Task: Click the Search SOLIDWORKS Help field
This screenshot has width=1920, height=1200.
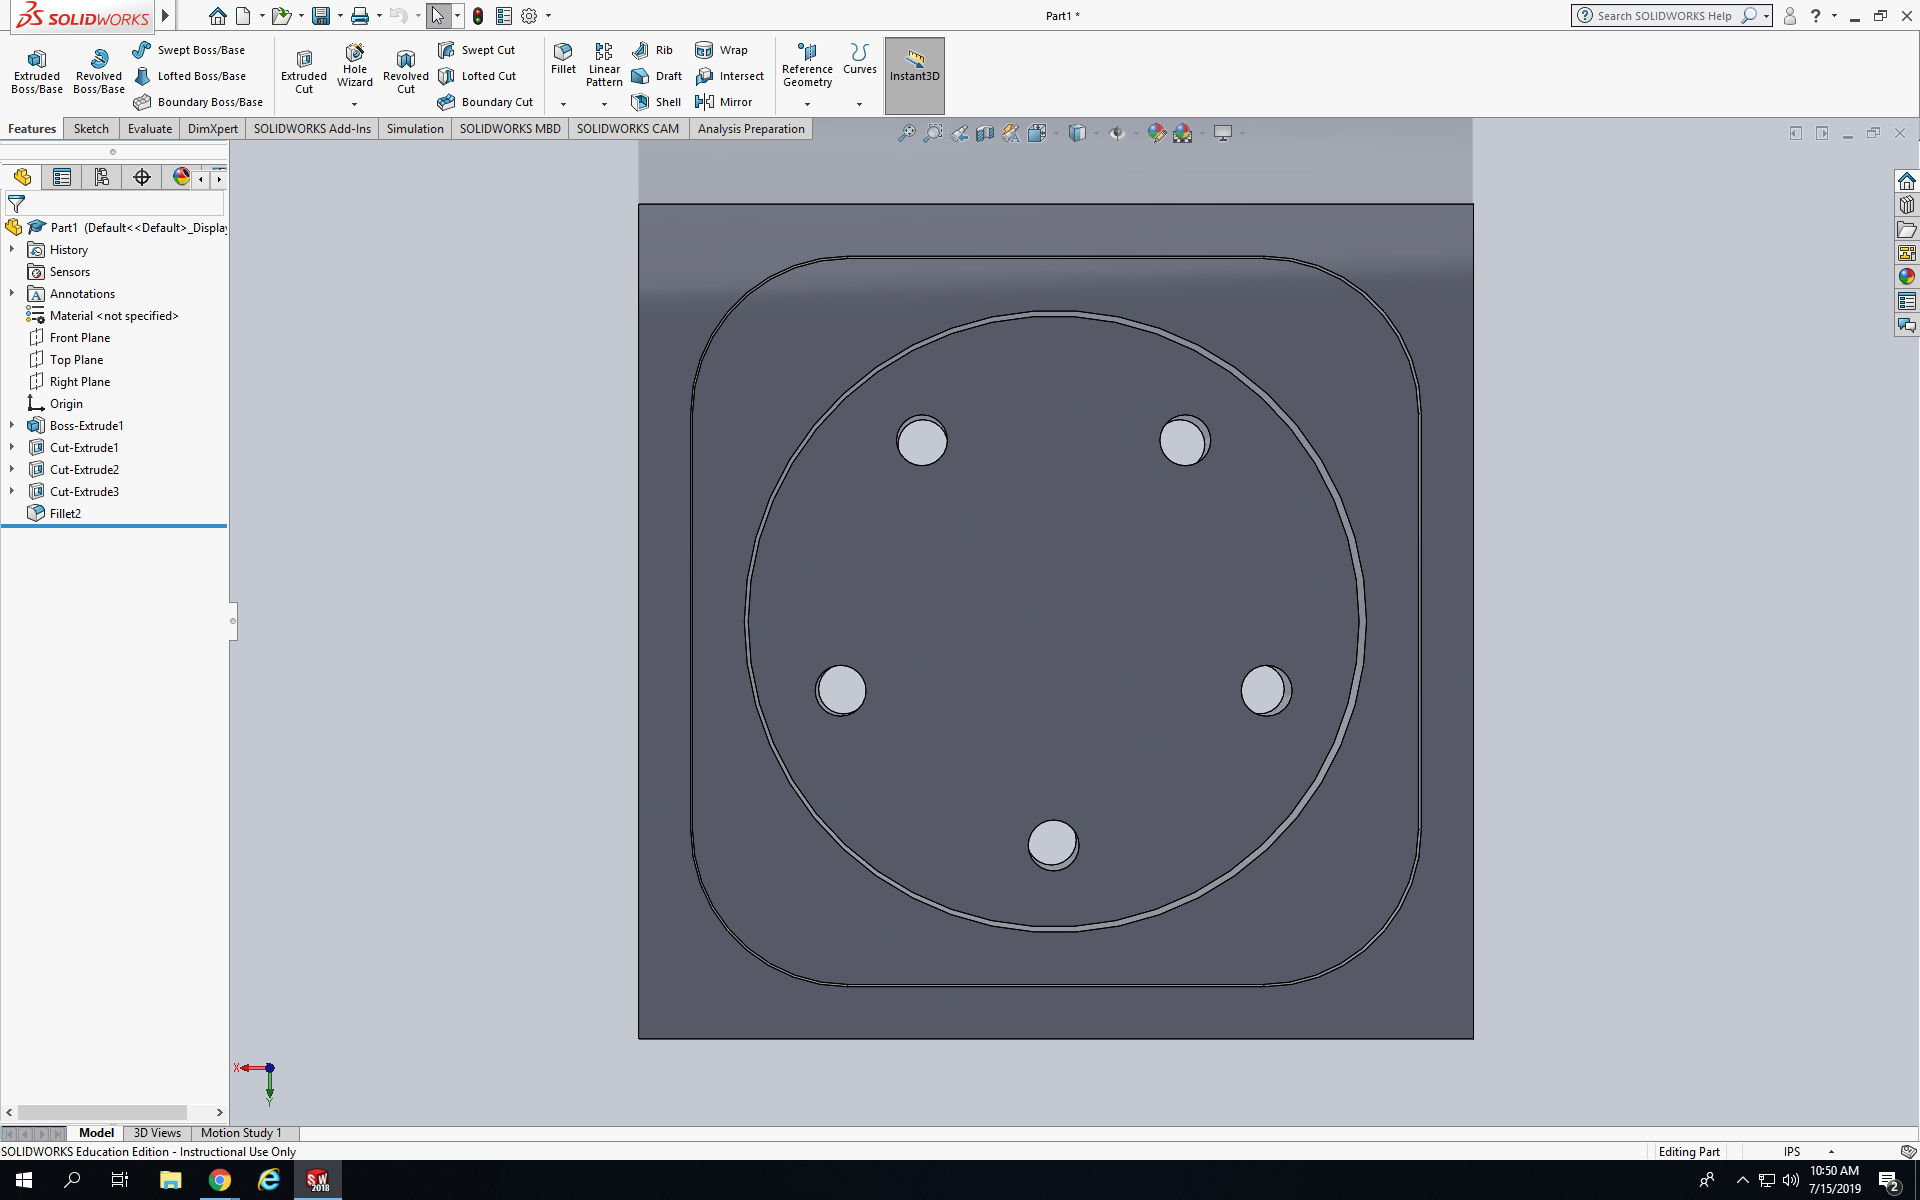Action: pyautogui.click(x=1664, y=16)
